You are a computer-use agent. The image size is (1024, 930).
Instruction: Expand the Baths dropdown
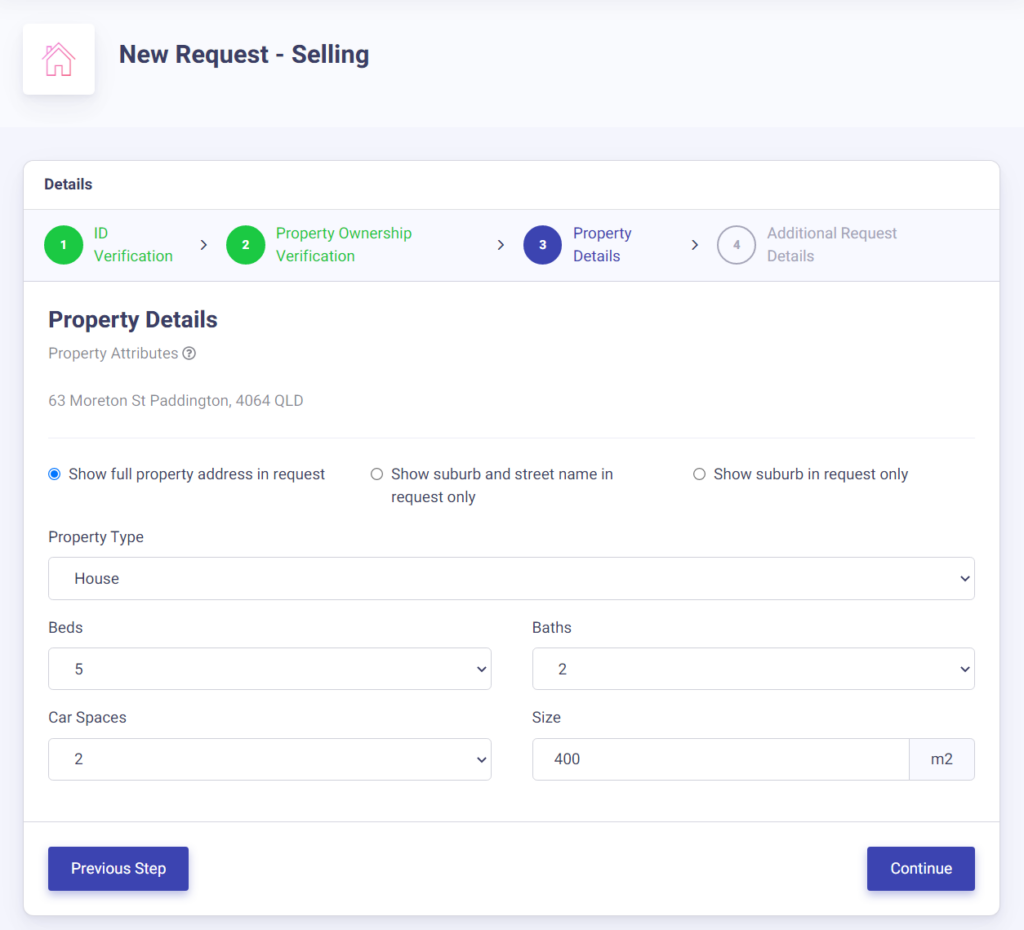pos(752,669)
